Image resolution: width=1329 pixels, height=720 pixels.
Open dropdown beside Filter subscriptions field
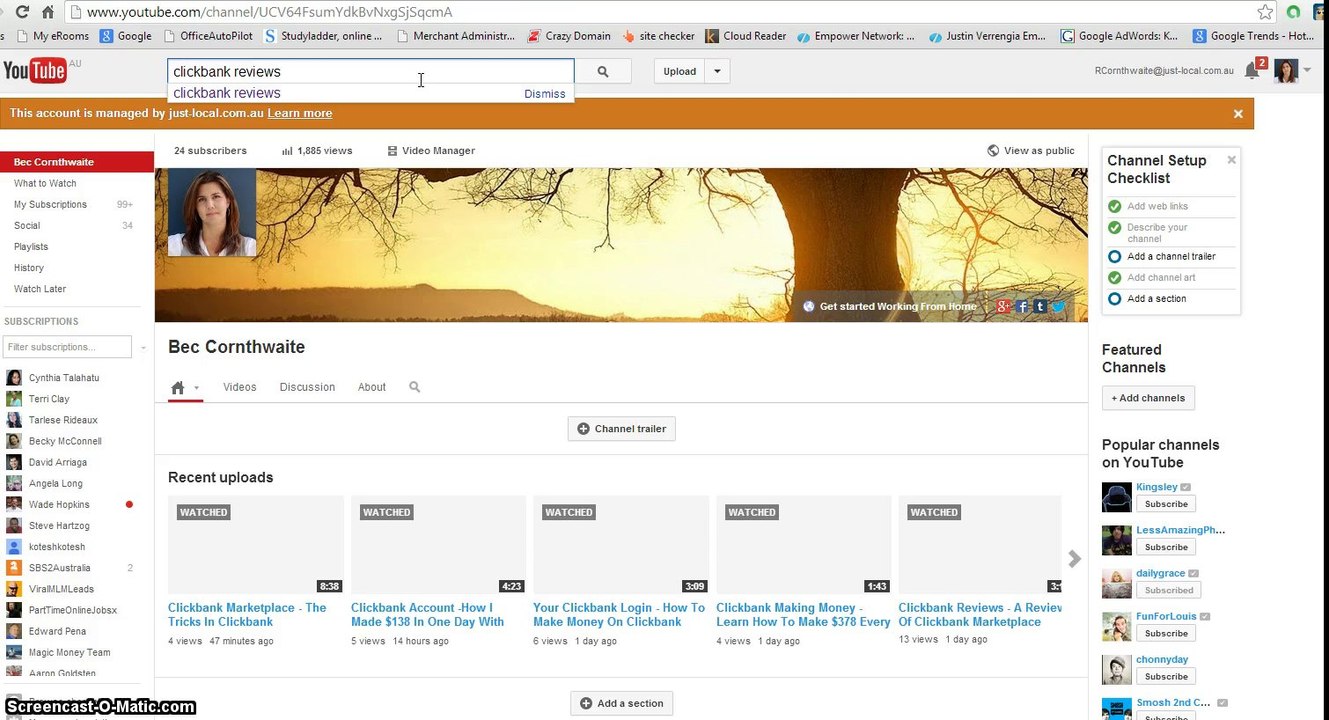click(143, 347)
